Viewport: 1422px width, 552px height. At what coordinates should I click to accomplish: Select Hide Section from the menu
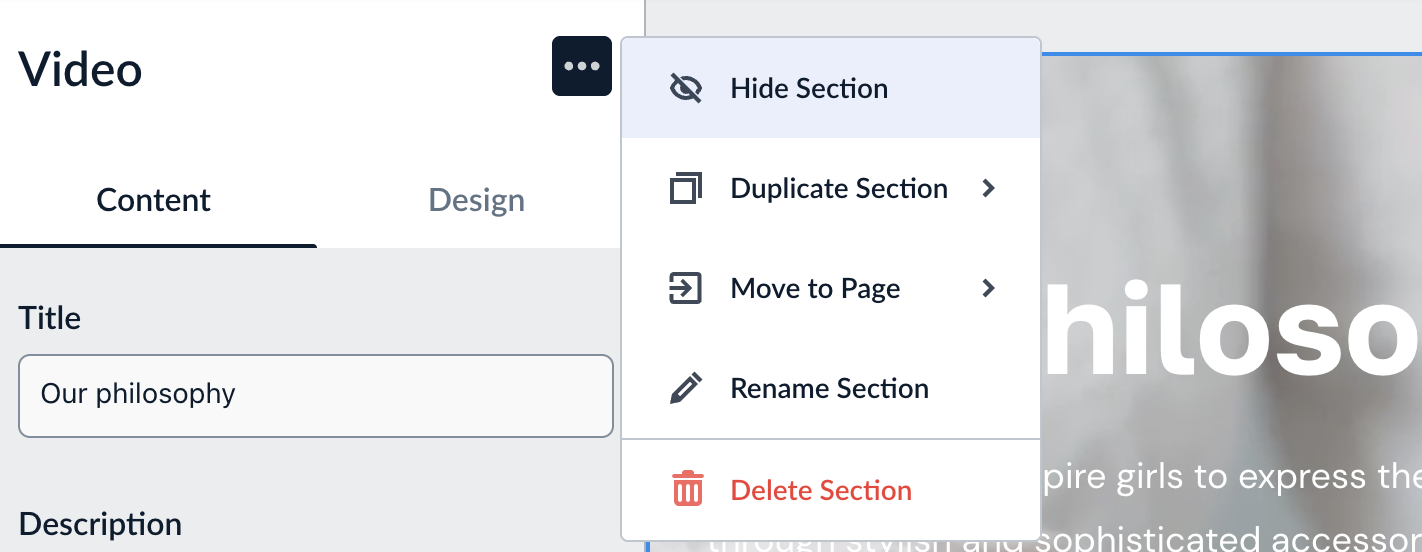point(809,88)
